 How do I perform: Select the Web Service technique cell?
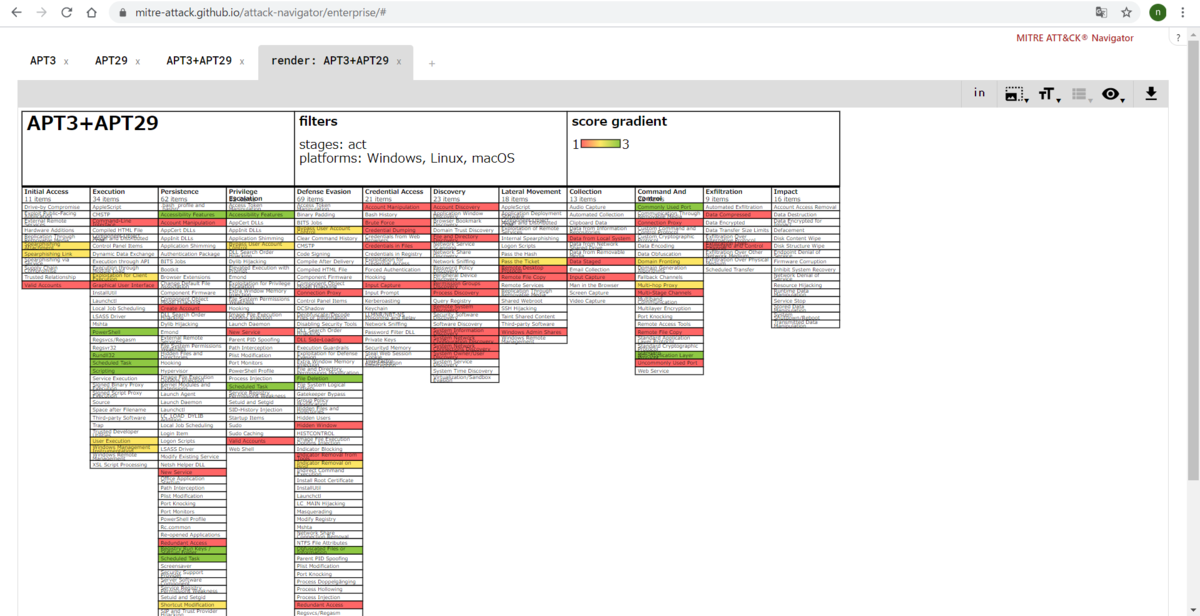click(x=669, y=371)
